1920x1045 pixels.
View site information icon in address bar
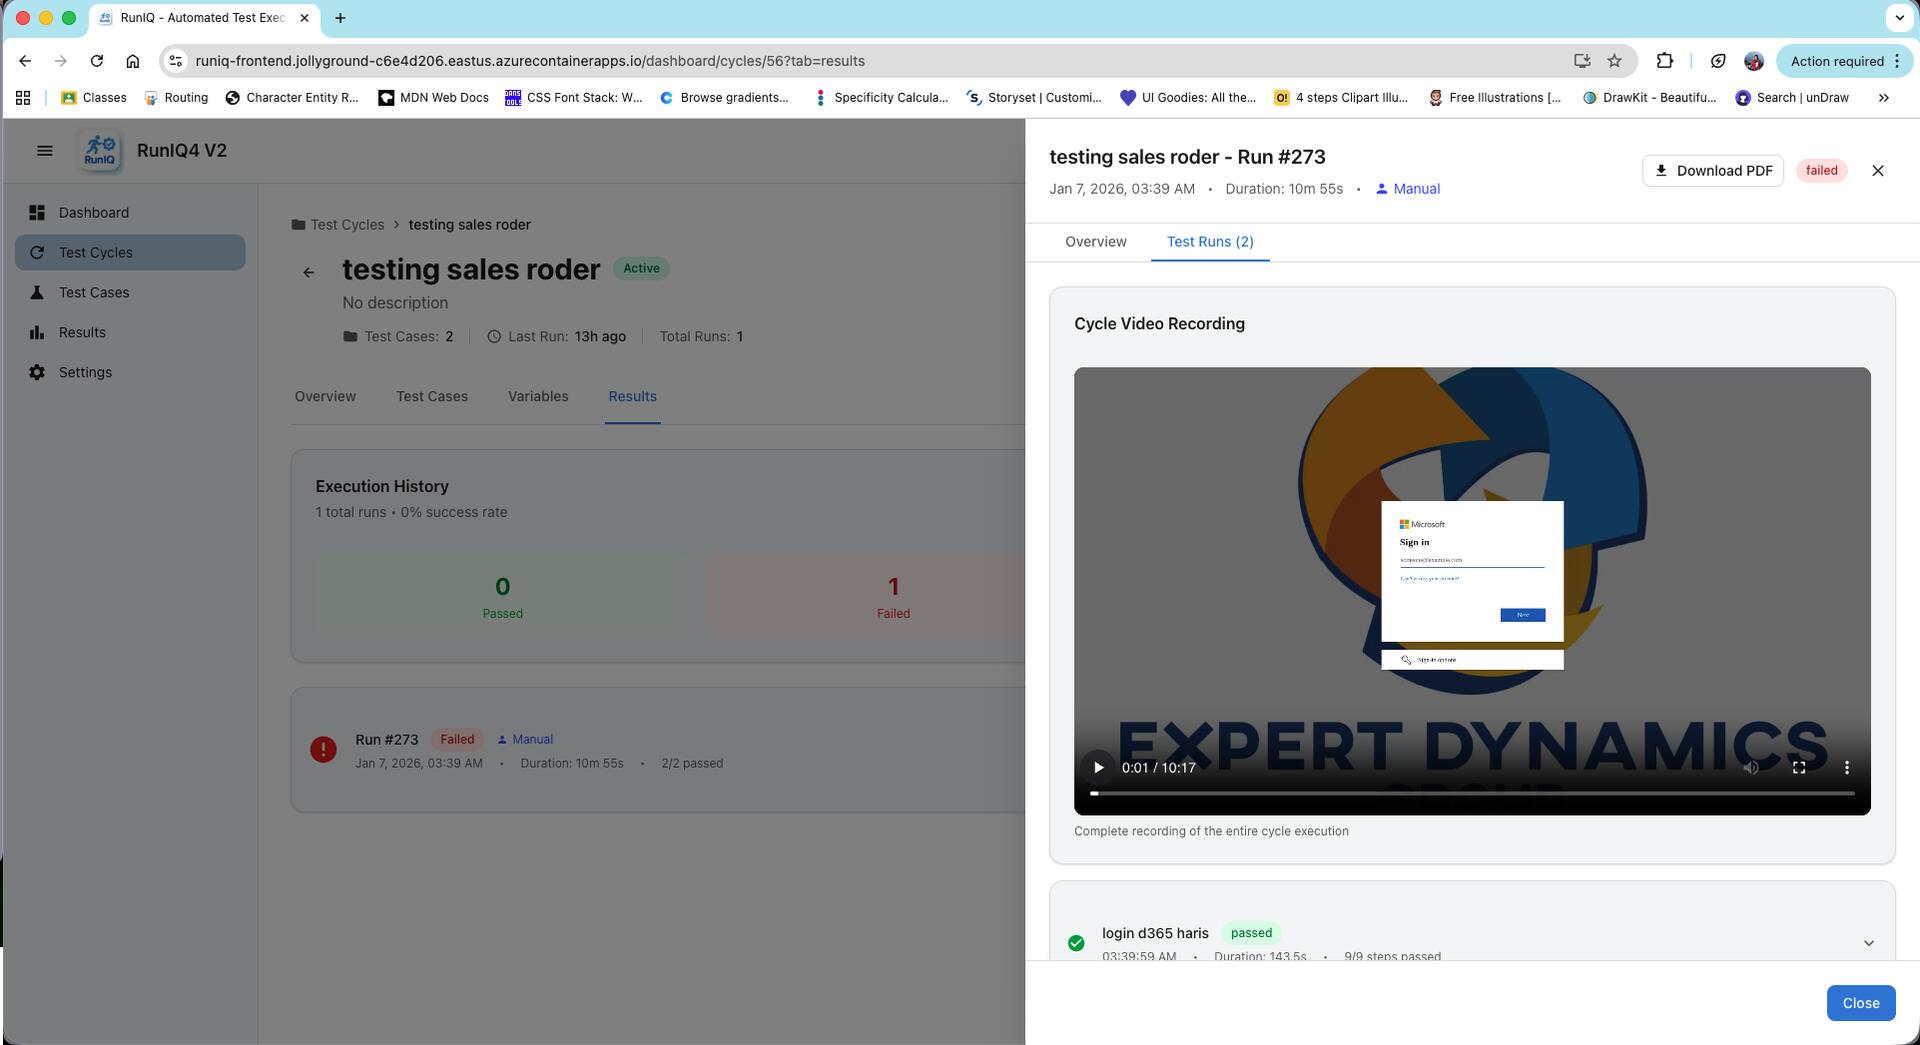(176, 61)
